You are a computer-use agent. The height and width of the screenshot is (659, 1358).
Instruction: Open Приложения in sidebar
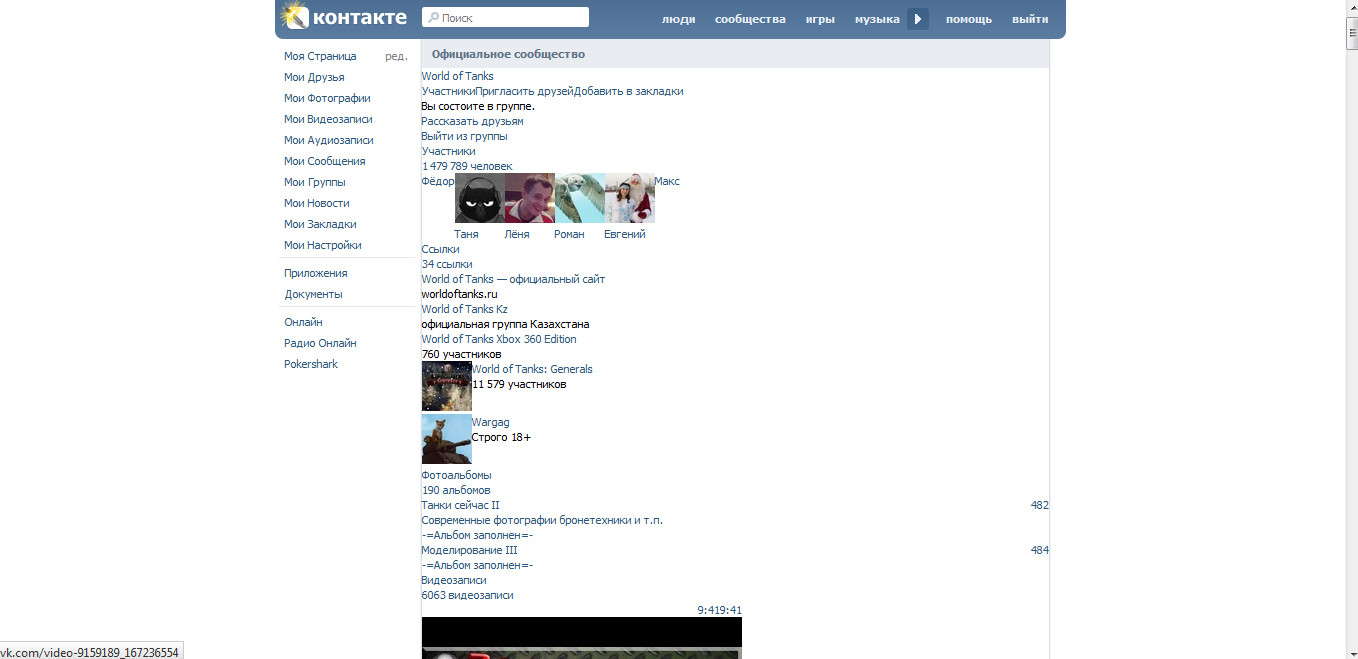click(316, 273)
